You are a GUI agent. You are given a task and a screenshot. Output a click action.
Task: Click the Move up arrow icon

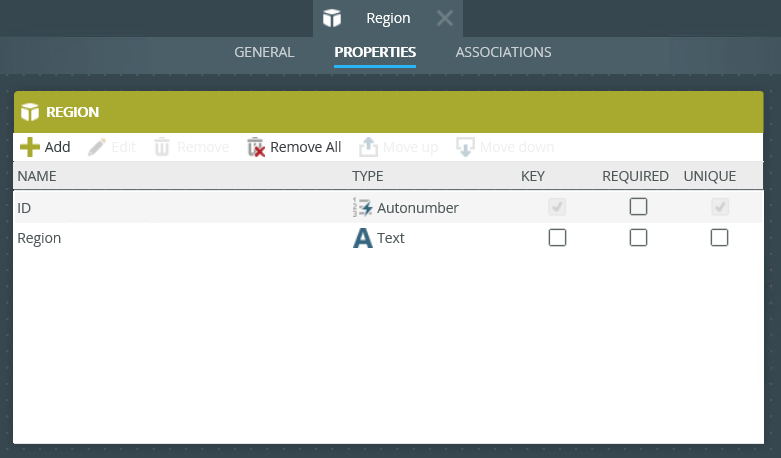368,147
